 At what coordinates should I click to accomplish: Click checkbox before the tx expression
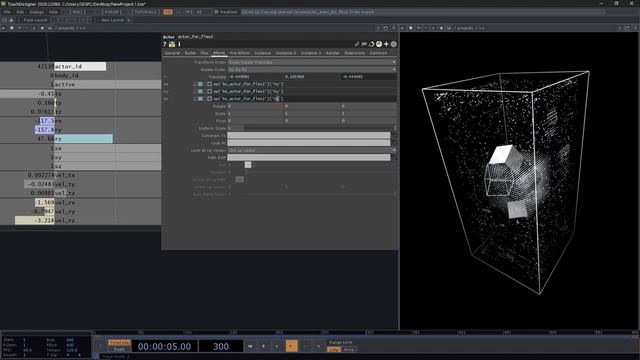tap(209, 84)
